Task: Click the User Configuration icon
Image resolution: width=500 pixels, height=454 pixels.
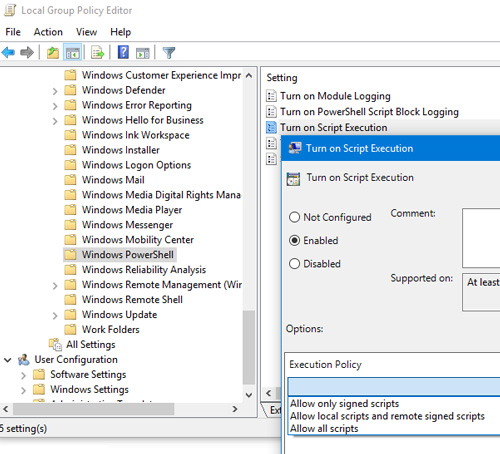Action: pyautogui.click(x=24, y=360)
